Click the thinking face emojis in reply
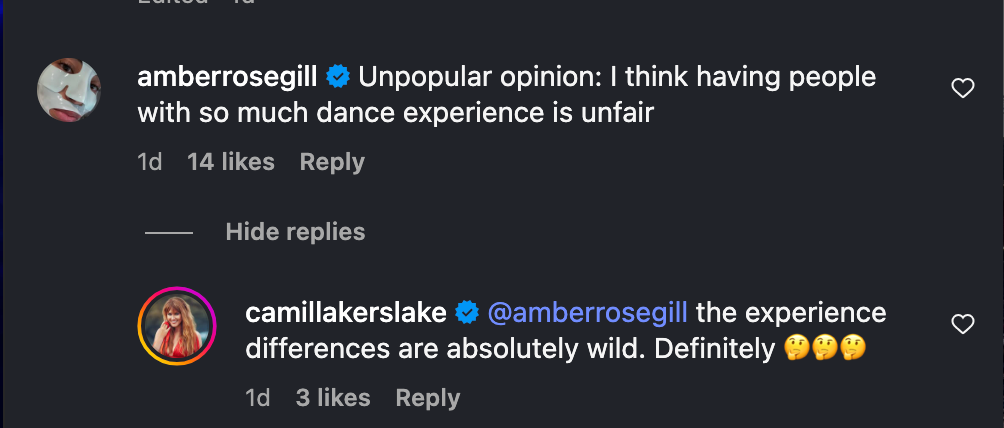The width and height of the screenshot is (1004, 428). tap(824, 349)
